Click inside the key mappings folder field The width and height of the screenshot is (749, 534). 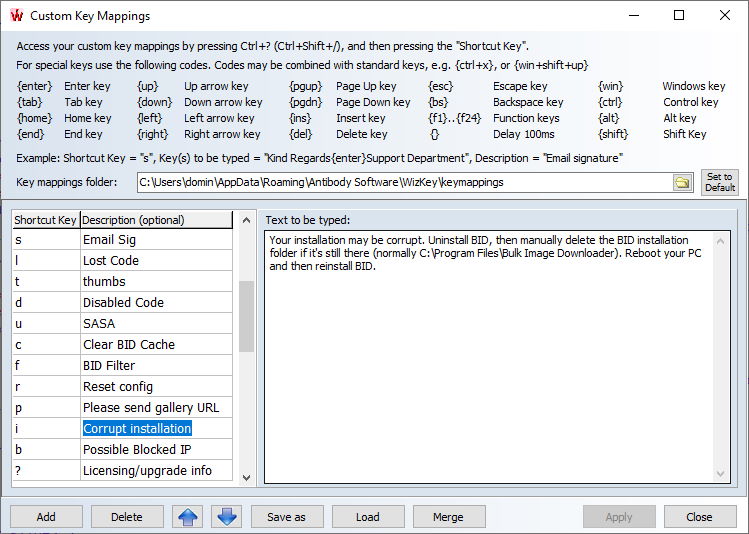400,183
